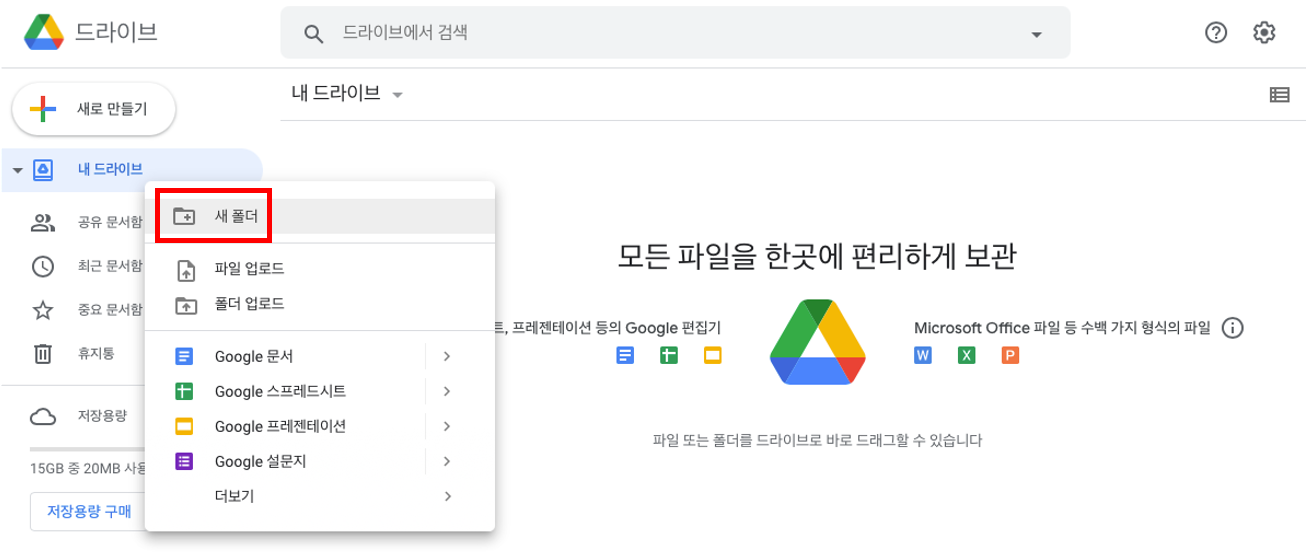Select 파일 업로드 menu entry

320,269
